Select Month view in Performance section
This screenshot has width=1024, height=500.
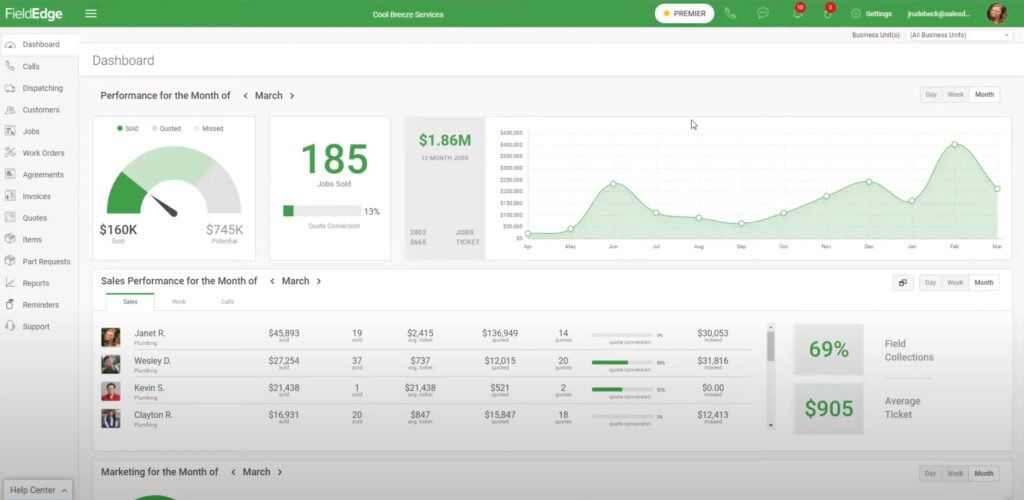pyautogui.click(x=984, y=95)
